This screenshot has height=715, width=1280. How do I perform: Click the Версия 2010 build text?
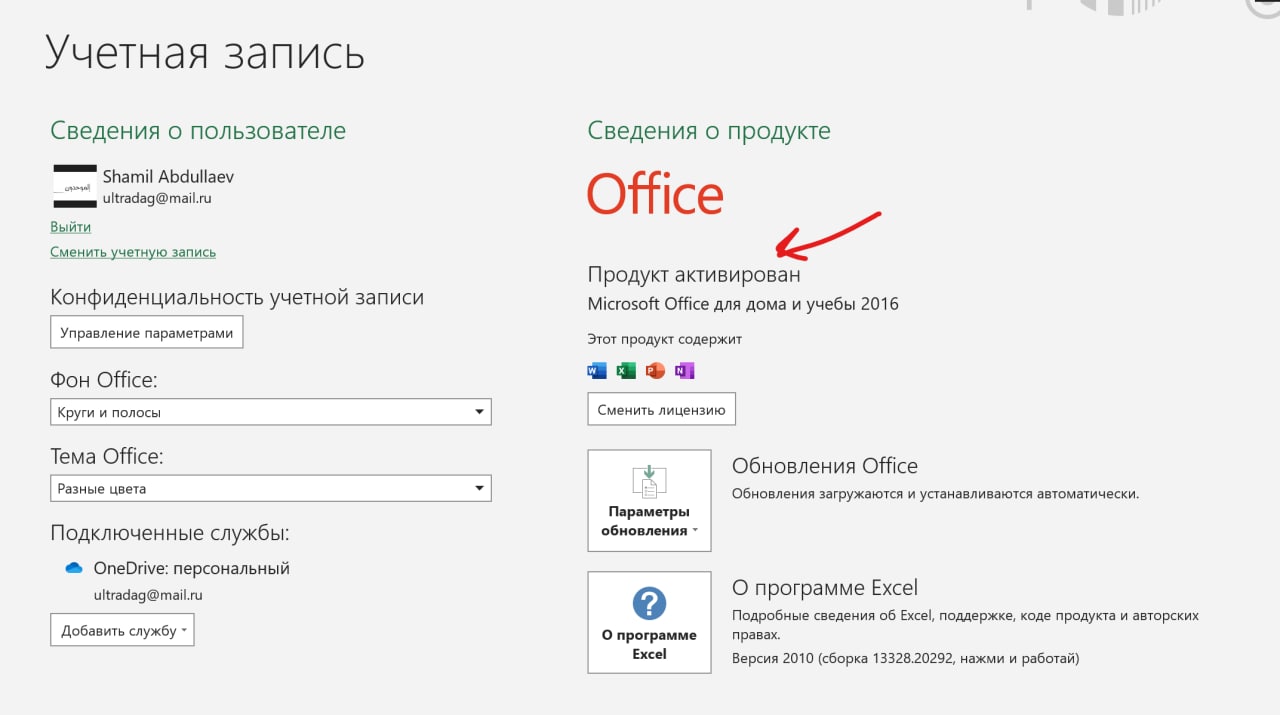pyautogui.click(x=906, y=659)
